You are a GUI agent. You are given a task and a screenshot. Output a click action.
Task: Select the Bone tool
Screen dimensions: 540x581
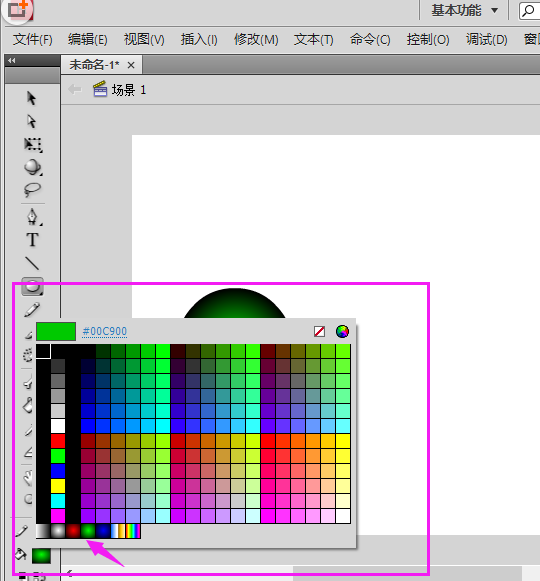[x=29, y=382]
